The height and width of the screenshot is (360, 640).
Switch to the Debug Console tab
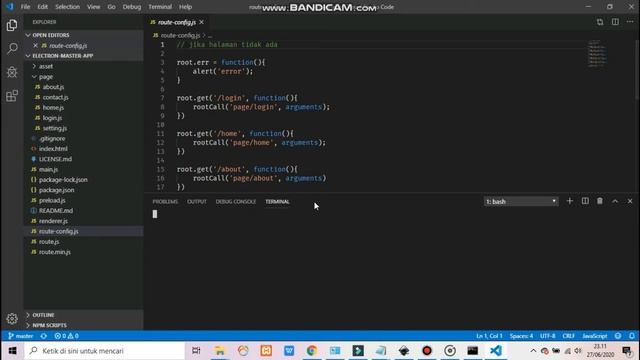point(236,202)
